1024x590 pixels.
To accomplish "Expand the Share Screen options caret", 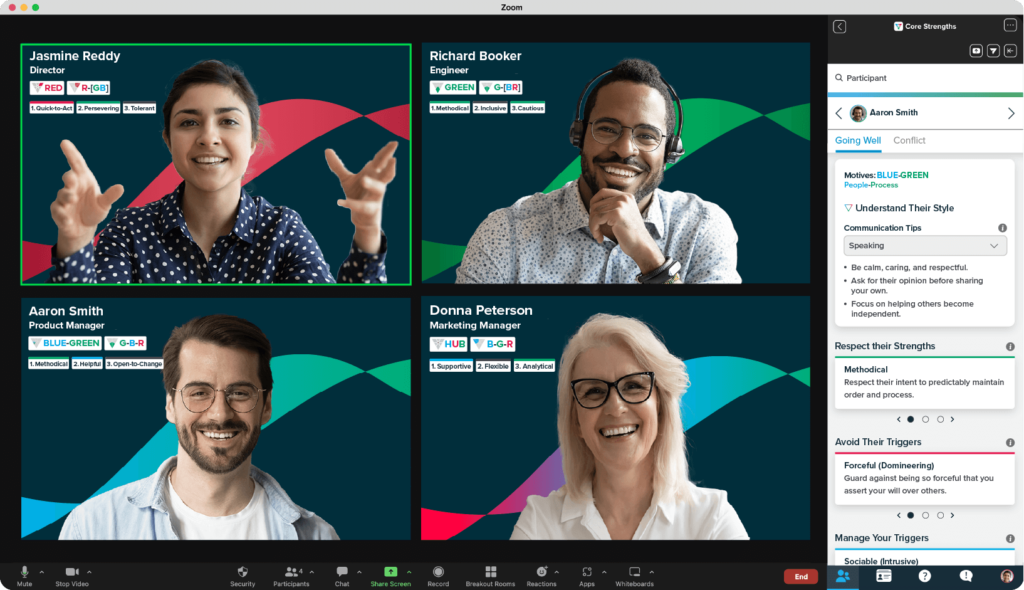I will point(409,572).
